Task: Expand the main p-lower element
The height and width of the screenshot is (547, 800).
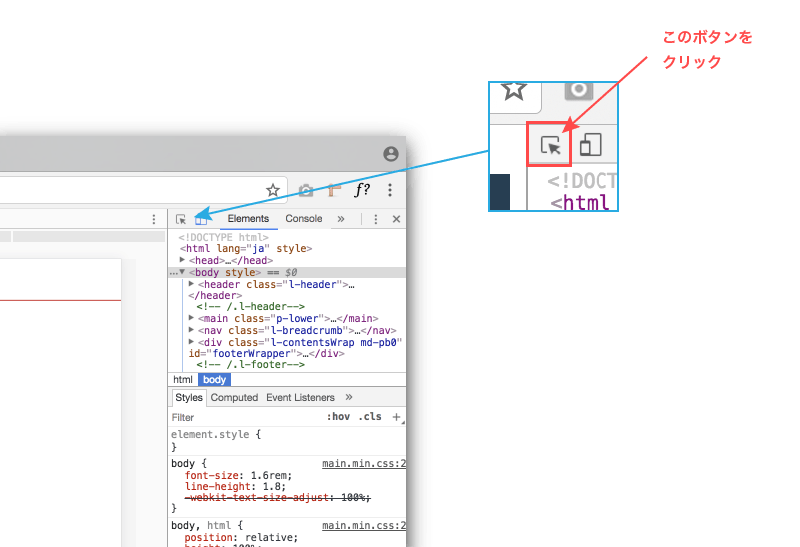Action: tap(191, 319)
